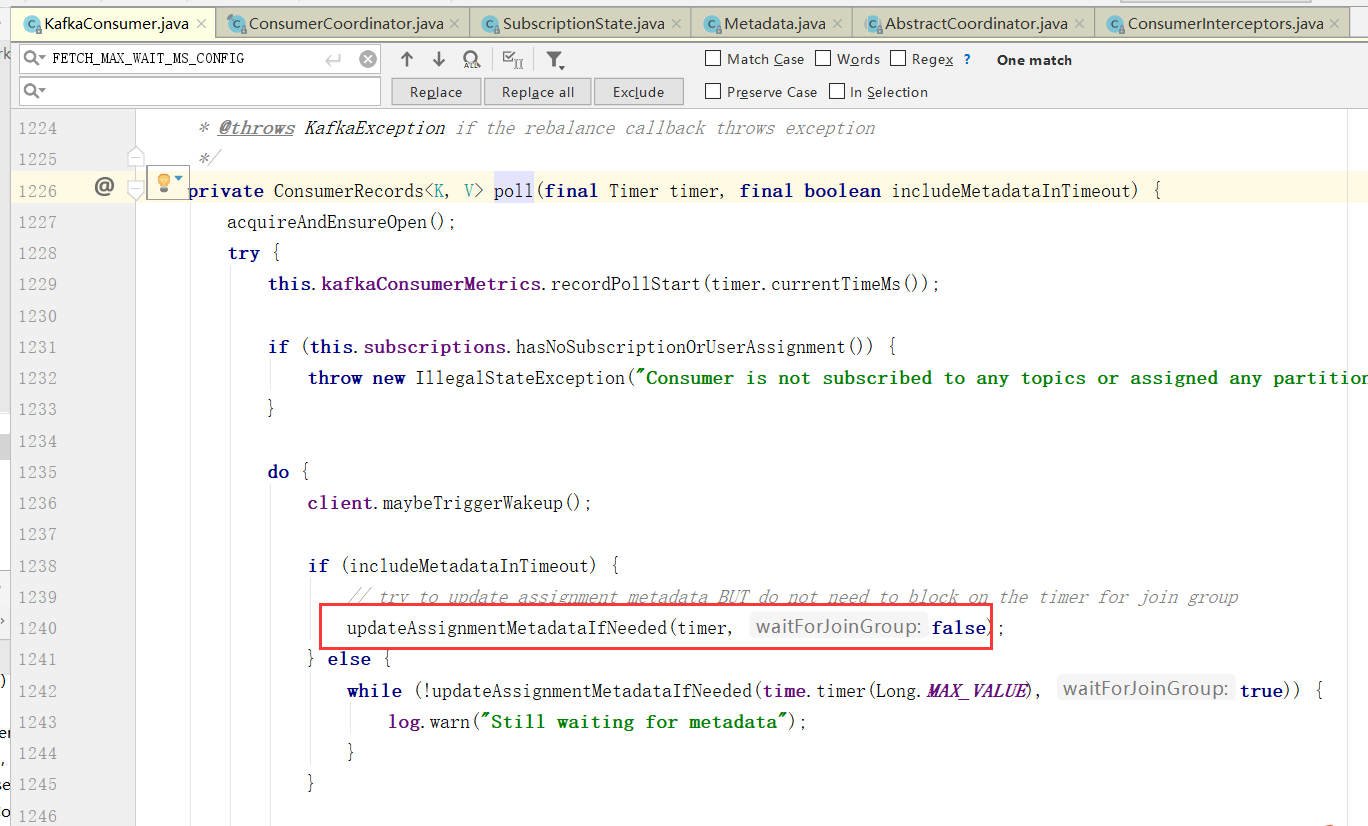This screenshot has width=1368, height=826.
Task: Click select all occurrences icon
Action: 512,60
